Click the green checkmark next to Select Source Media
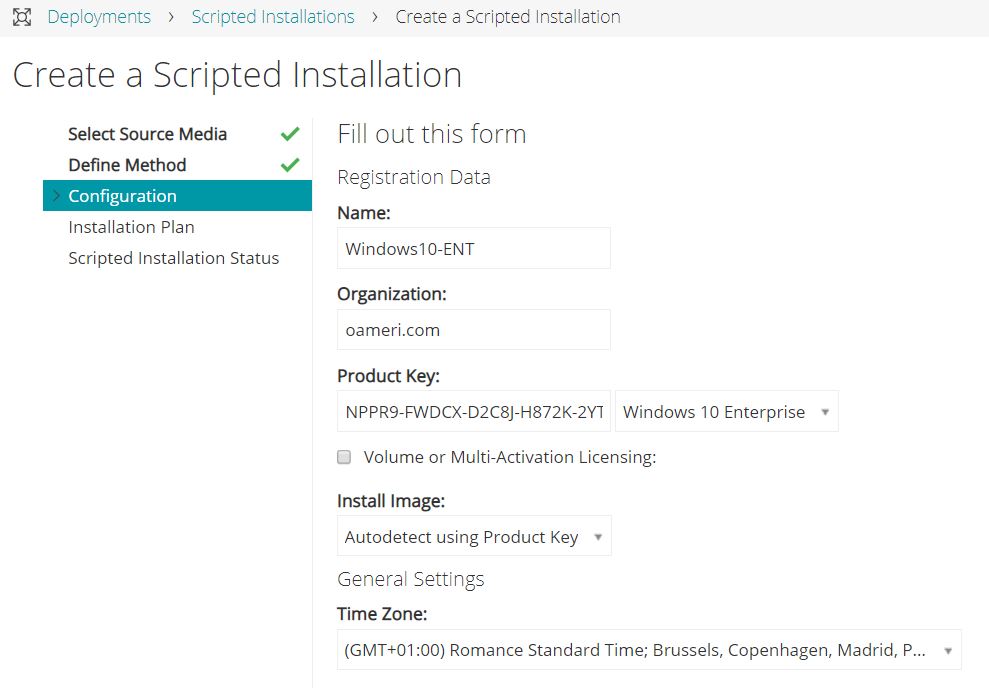Image resolution: width=989 pixels, height=688 pixels. coord(290,134)
